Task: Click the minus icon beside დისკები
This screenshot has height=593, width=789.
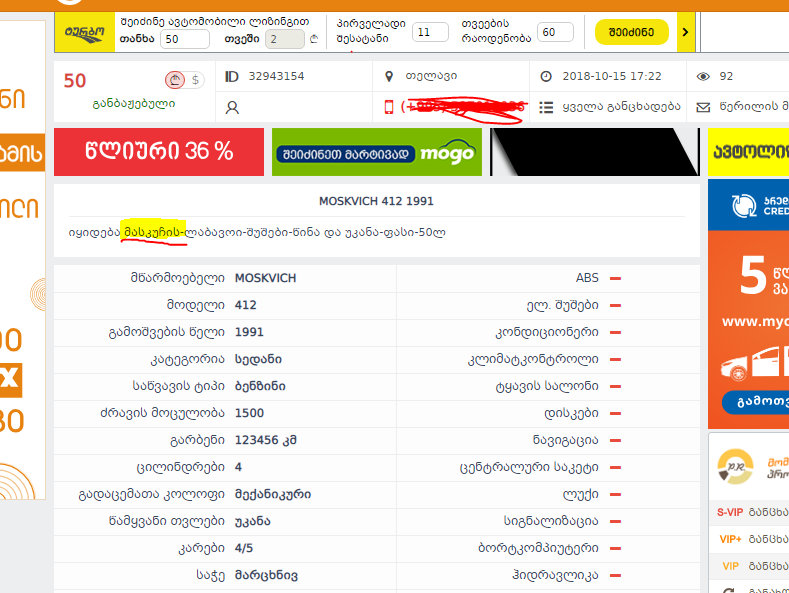Action: pos(615,413)
